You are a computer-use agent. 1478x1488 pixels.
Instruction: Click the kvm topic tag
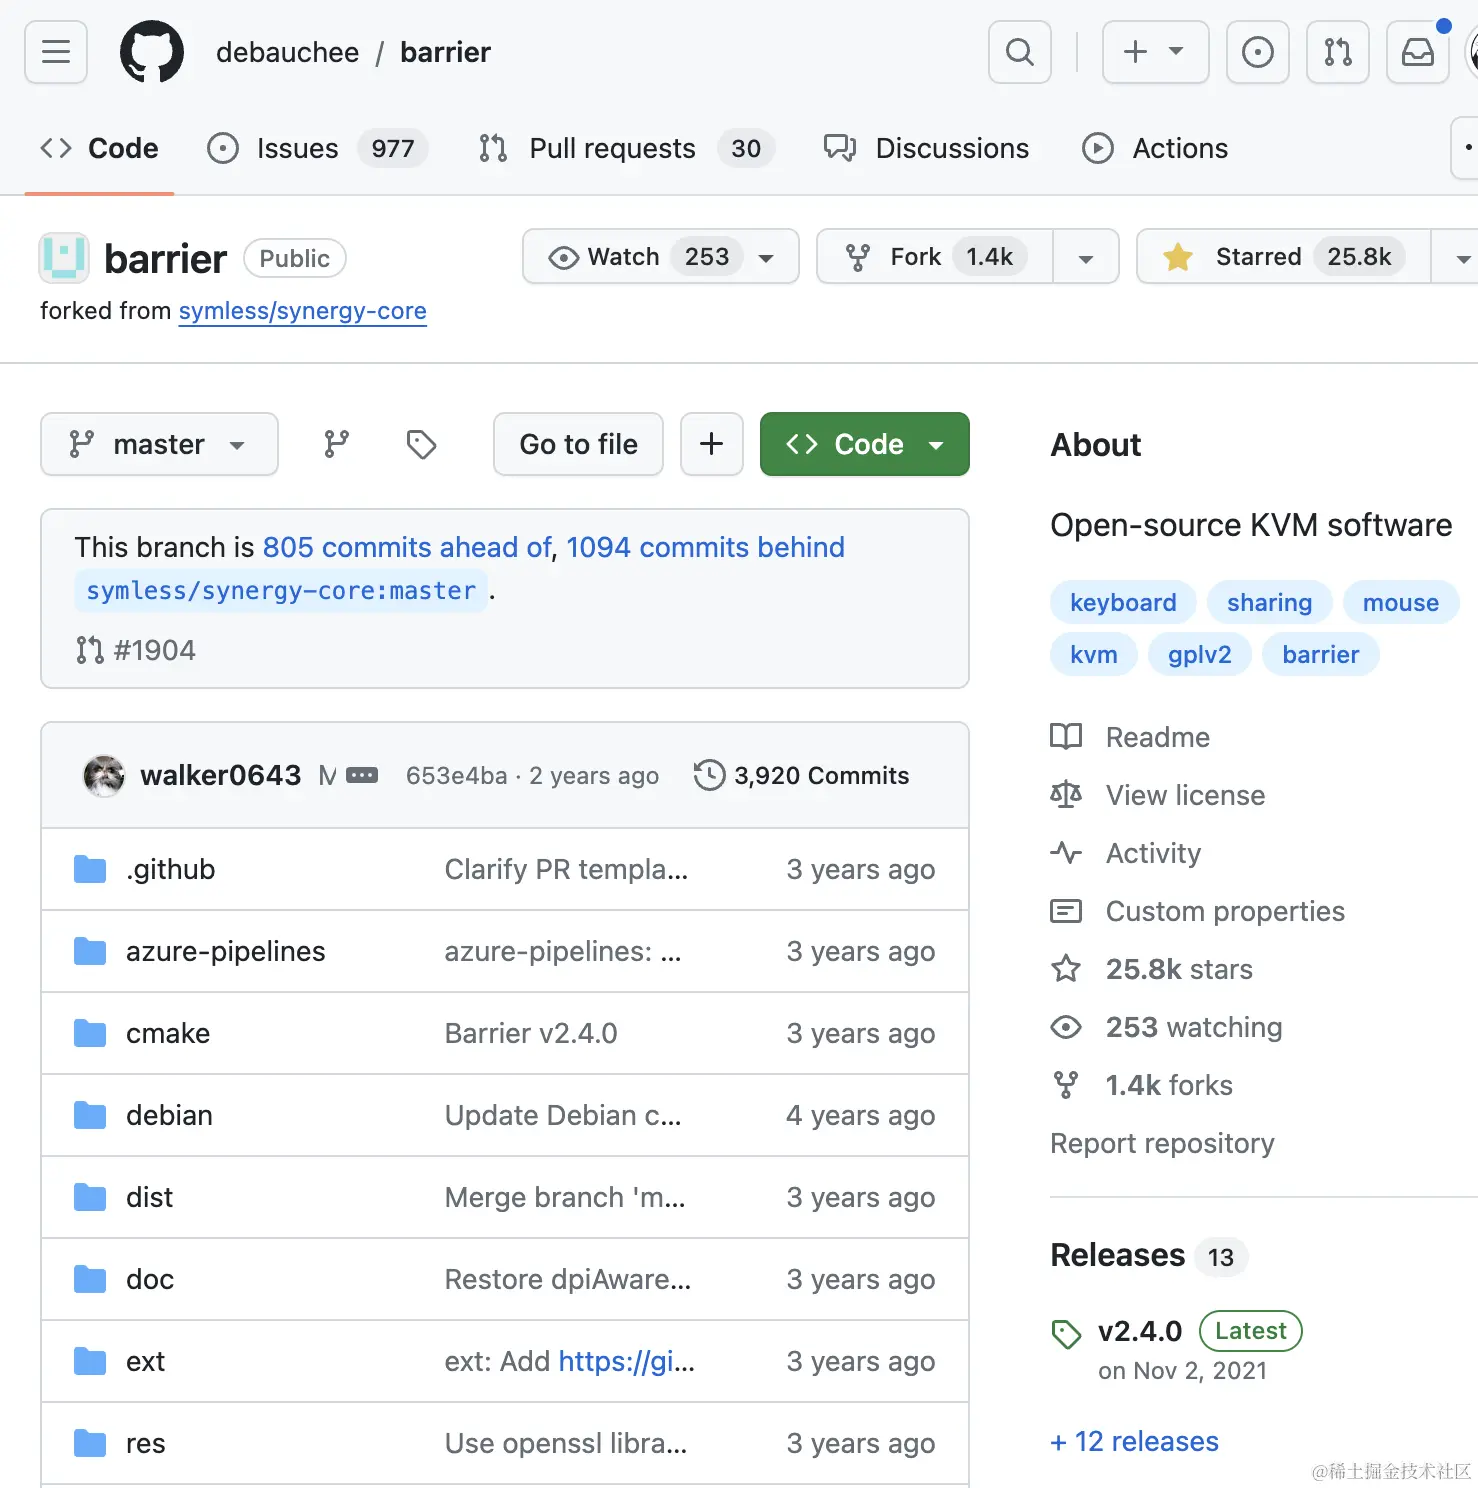tap(1094, 654)
